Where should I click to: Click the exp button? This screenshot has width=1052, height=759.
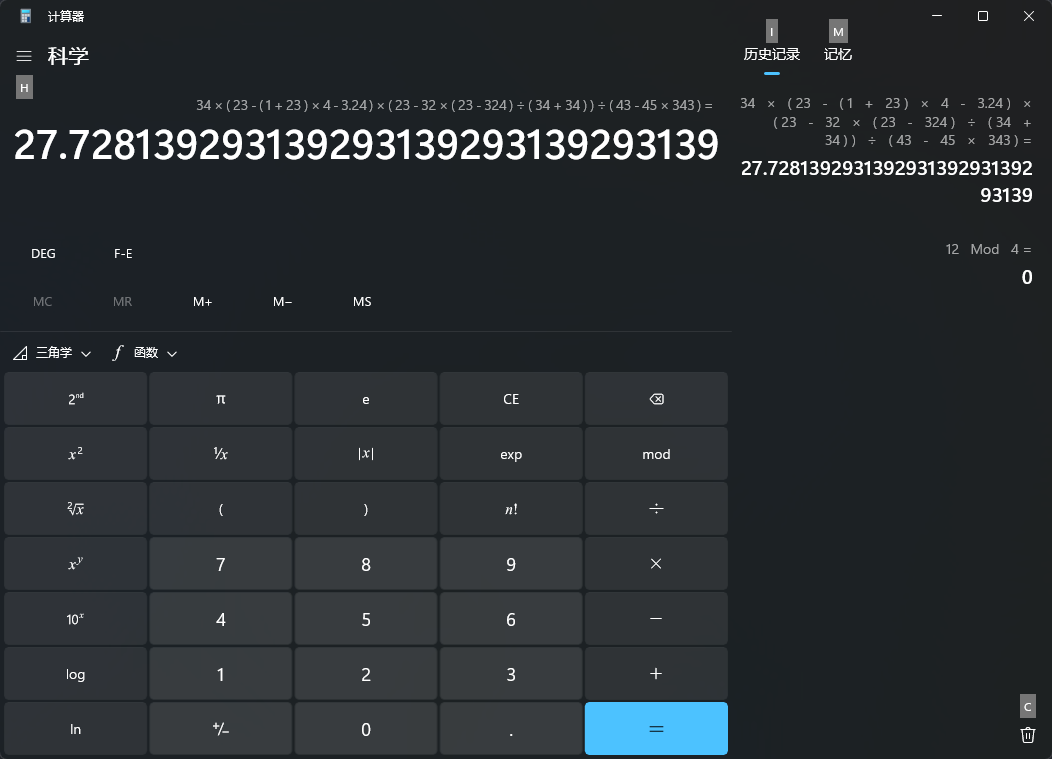point(511,454)
